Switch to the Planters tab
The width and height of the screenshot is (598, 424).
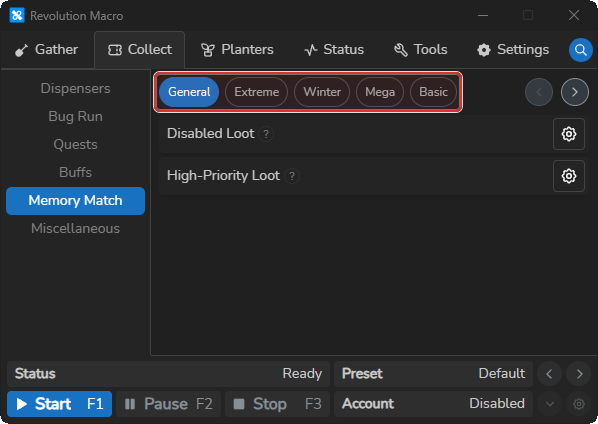pos(237,50)
